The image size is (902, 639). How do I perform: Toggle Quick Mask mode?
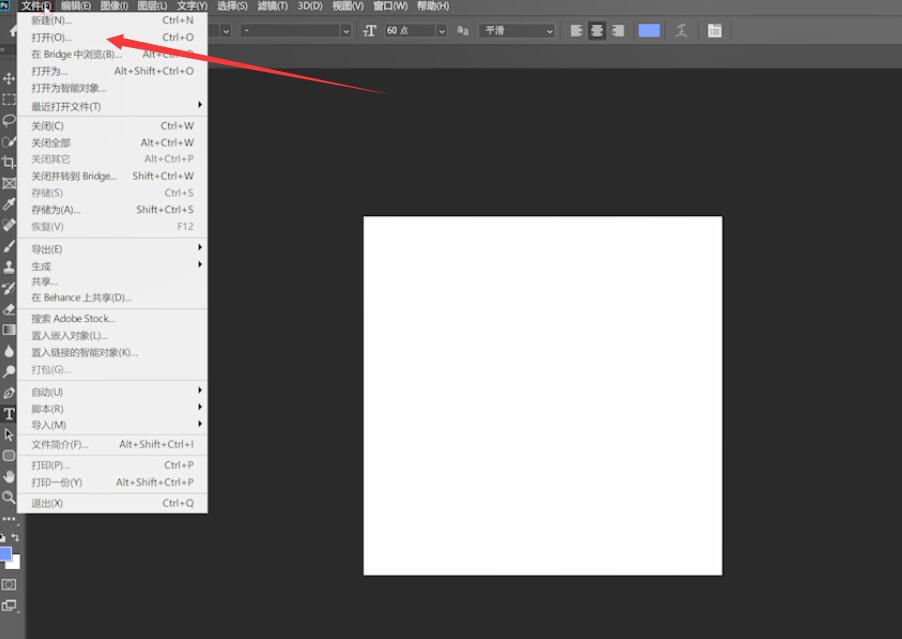(9, 585)
